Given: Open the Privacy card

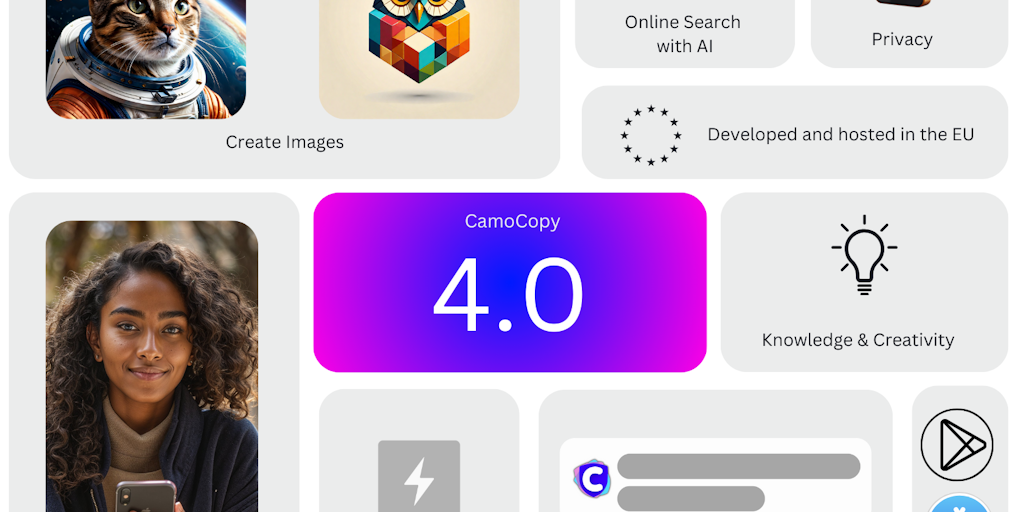Looking at the screenshot, I should (x=909, y=33).
